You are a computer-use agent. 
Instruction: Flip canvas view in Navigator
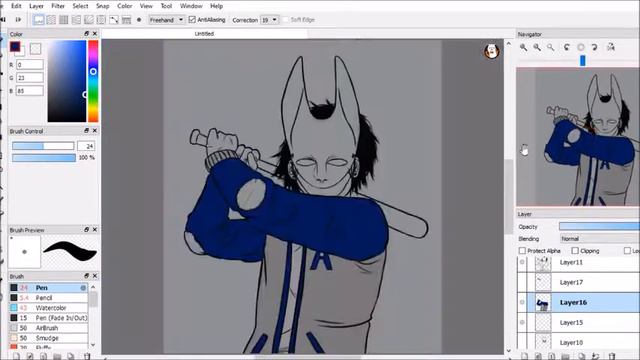pos(611,47)
